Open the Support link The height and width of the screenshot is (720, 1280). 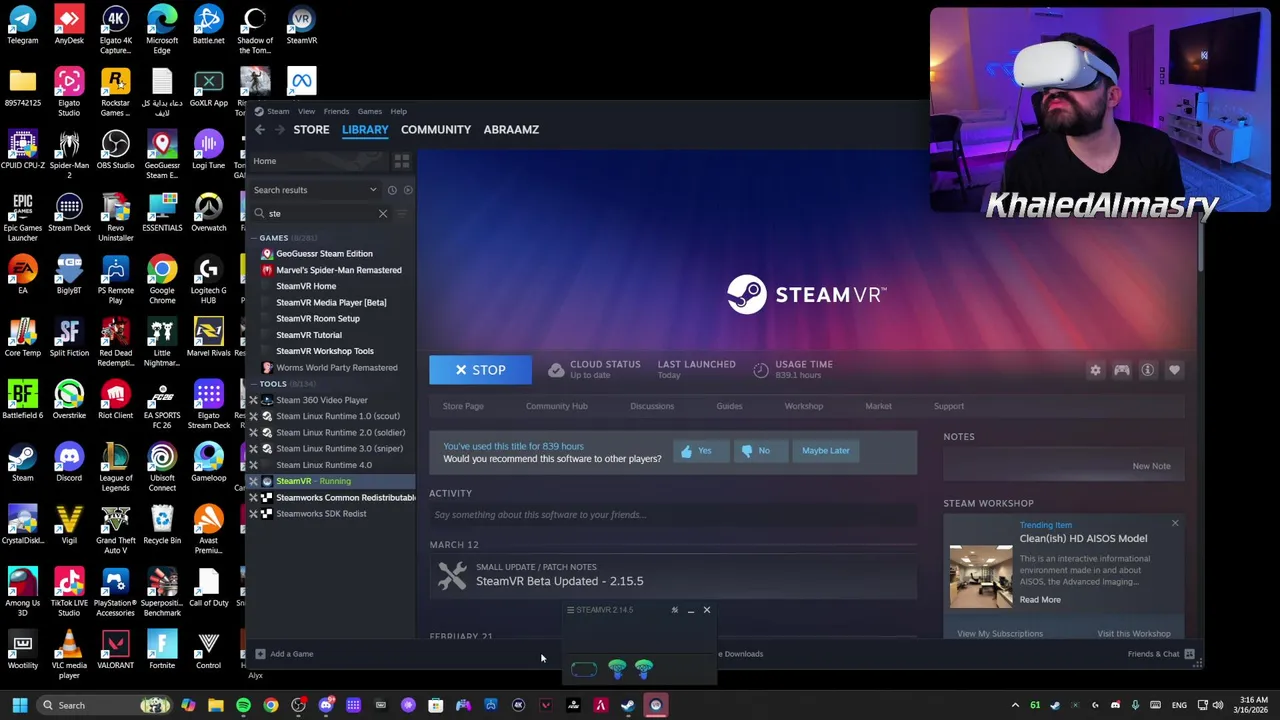click(x=948, y=406)
